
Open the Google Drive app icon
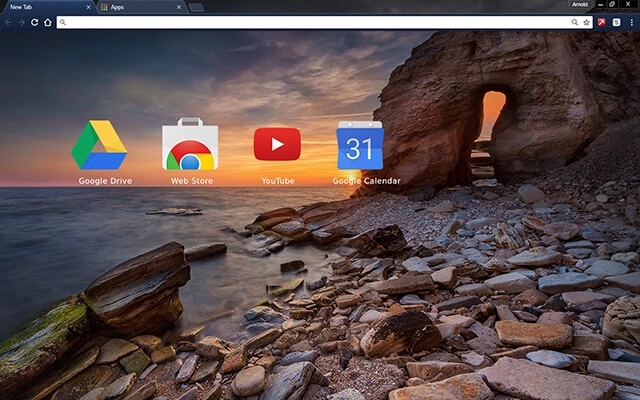tap(99, 145)
